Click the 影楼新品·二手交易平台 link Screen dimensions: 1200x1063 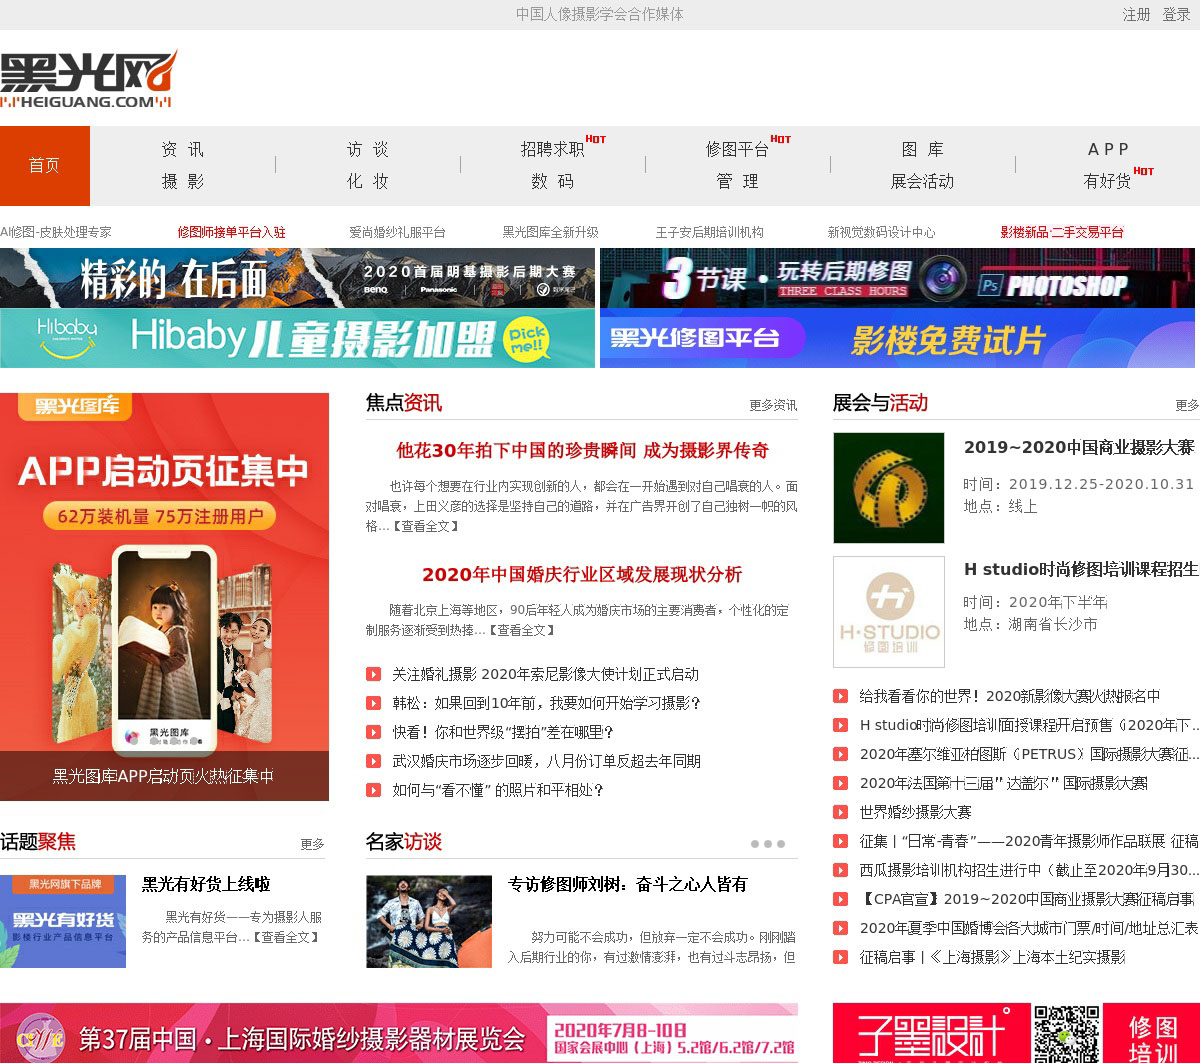tap(1062, 232)
